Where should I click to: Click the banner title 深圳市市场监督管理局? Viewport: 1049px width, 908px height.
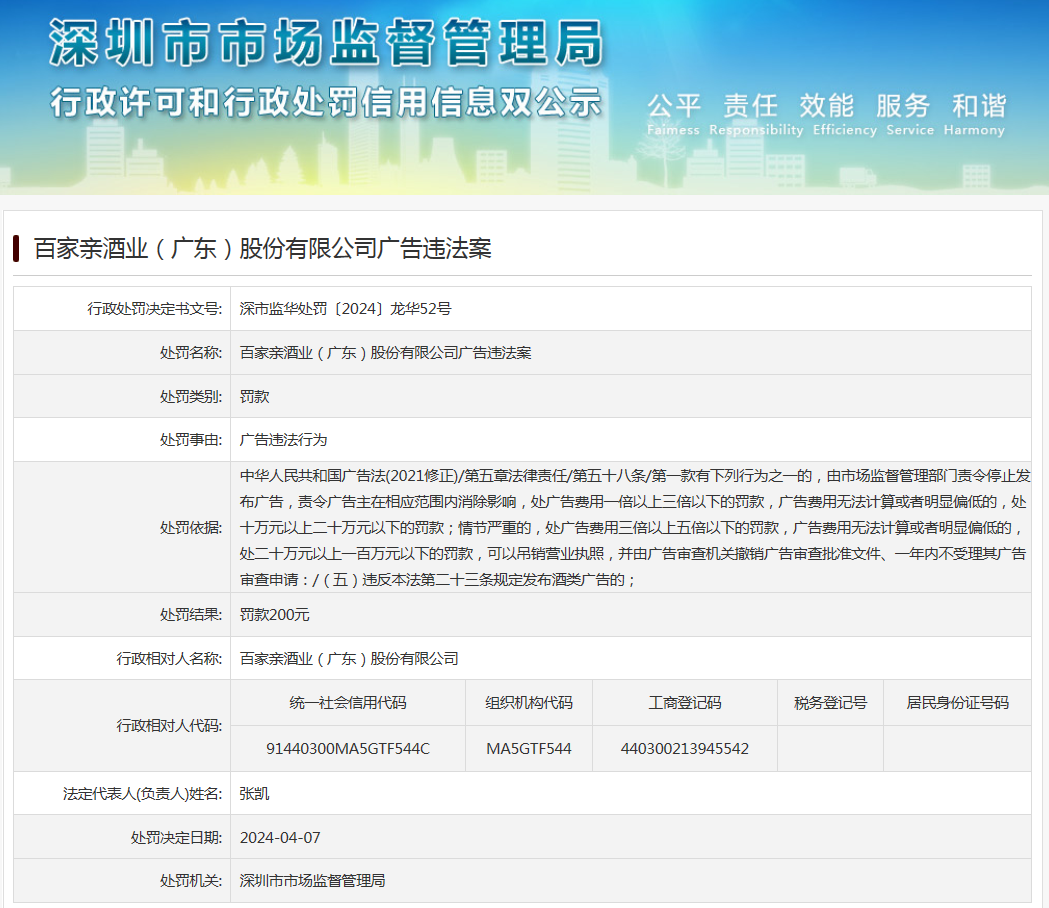coord(326,43)
